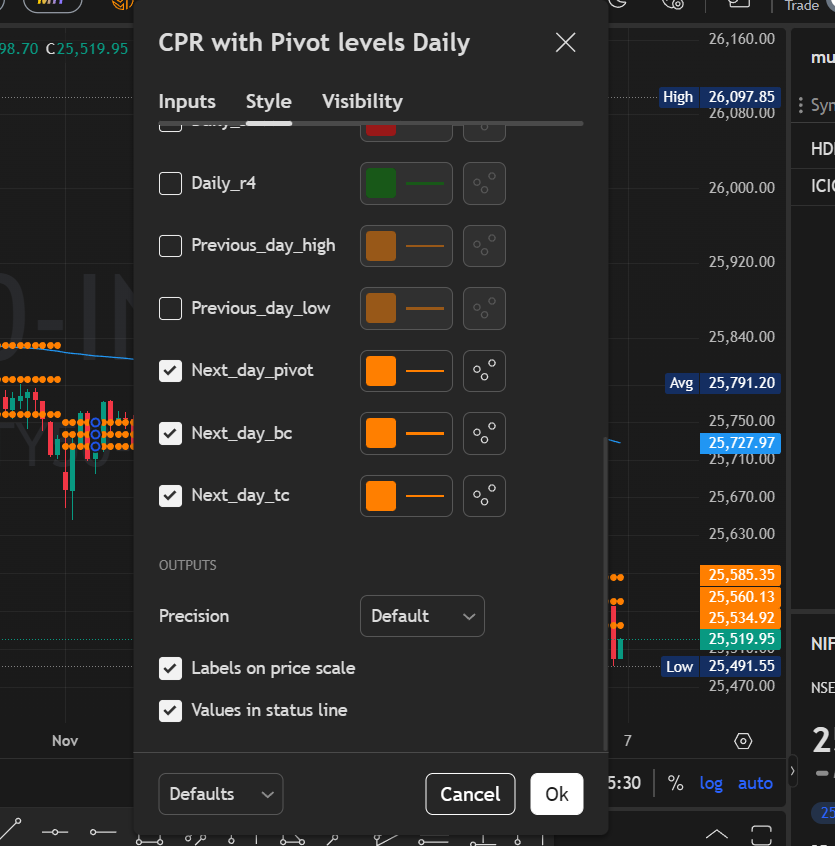Collapse the bottom panel with the up chevron

[717, 833]
